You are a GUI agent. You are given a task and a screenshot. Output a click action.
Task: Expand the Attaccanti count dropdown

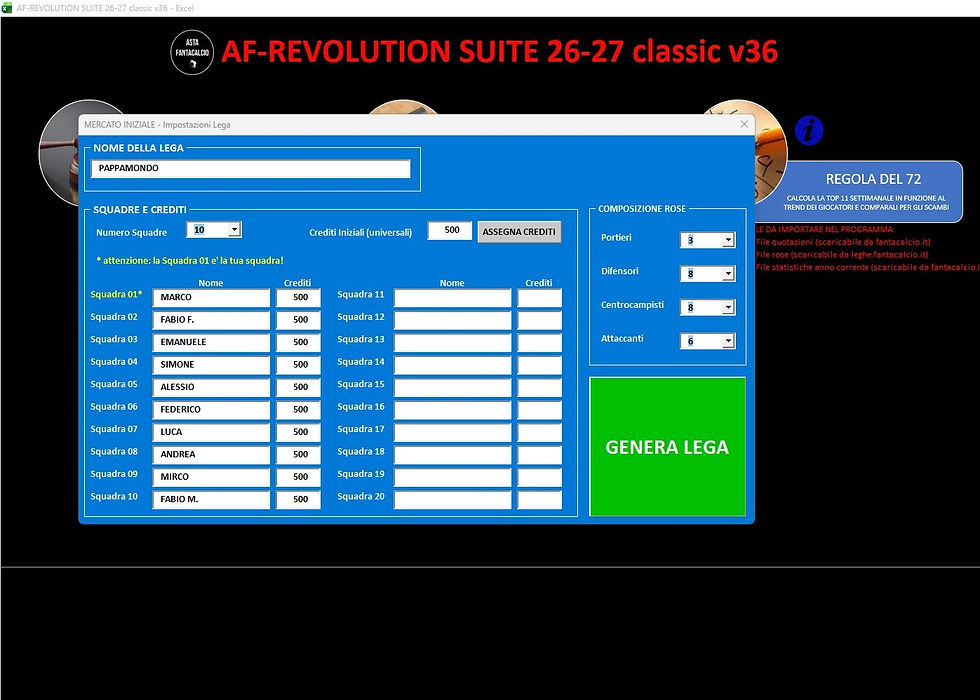pyautogui.click(x=728, y=341)
